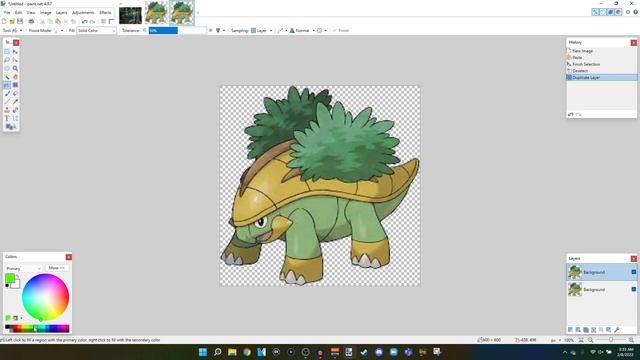The width and height of the screenshot is (640, 360).
Task: Select the Magic Wand tool
Action: 7,77
